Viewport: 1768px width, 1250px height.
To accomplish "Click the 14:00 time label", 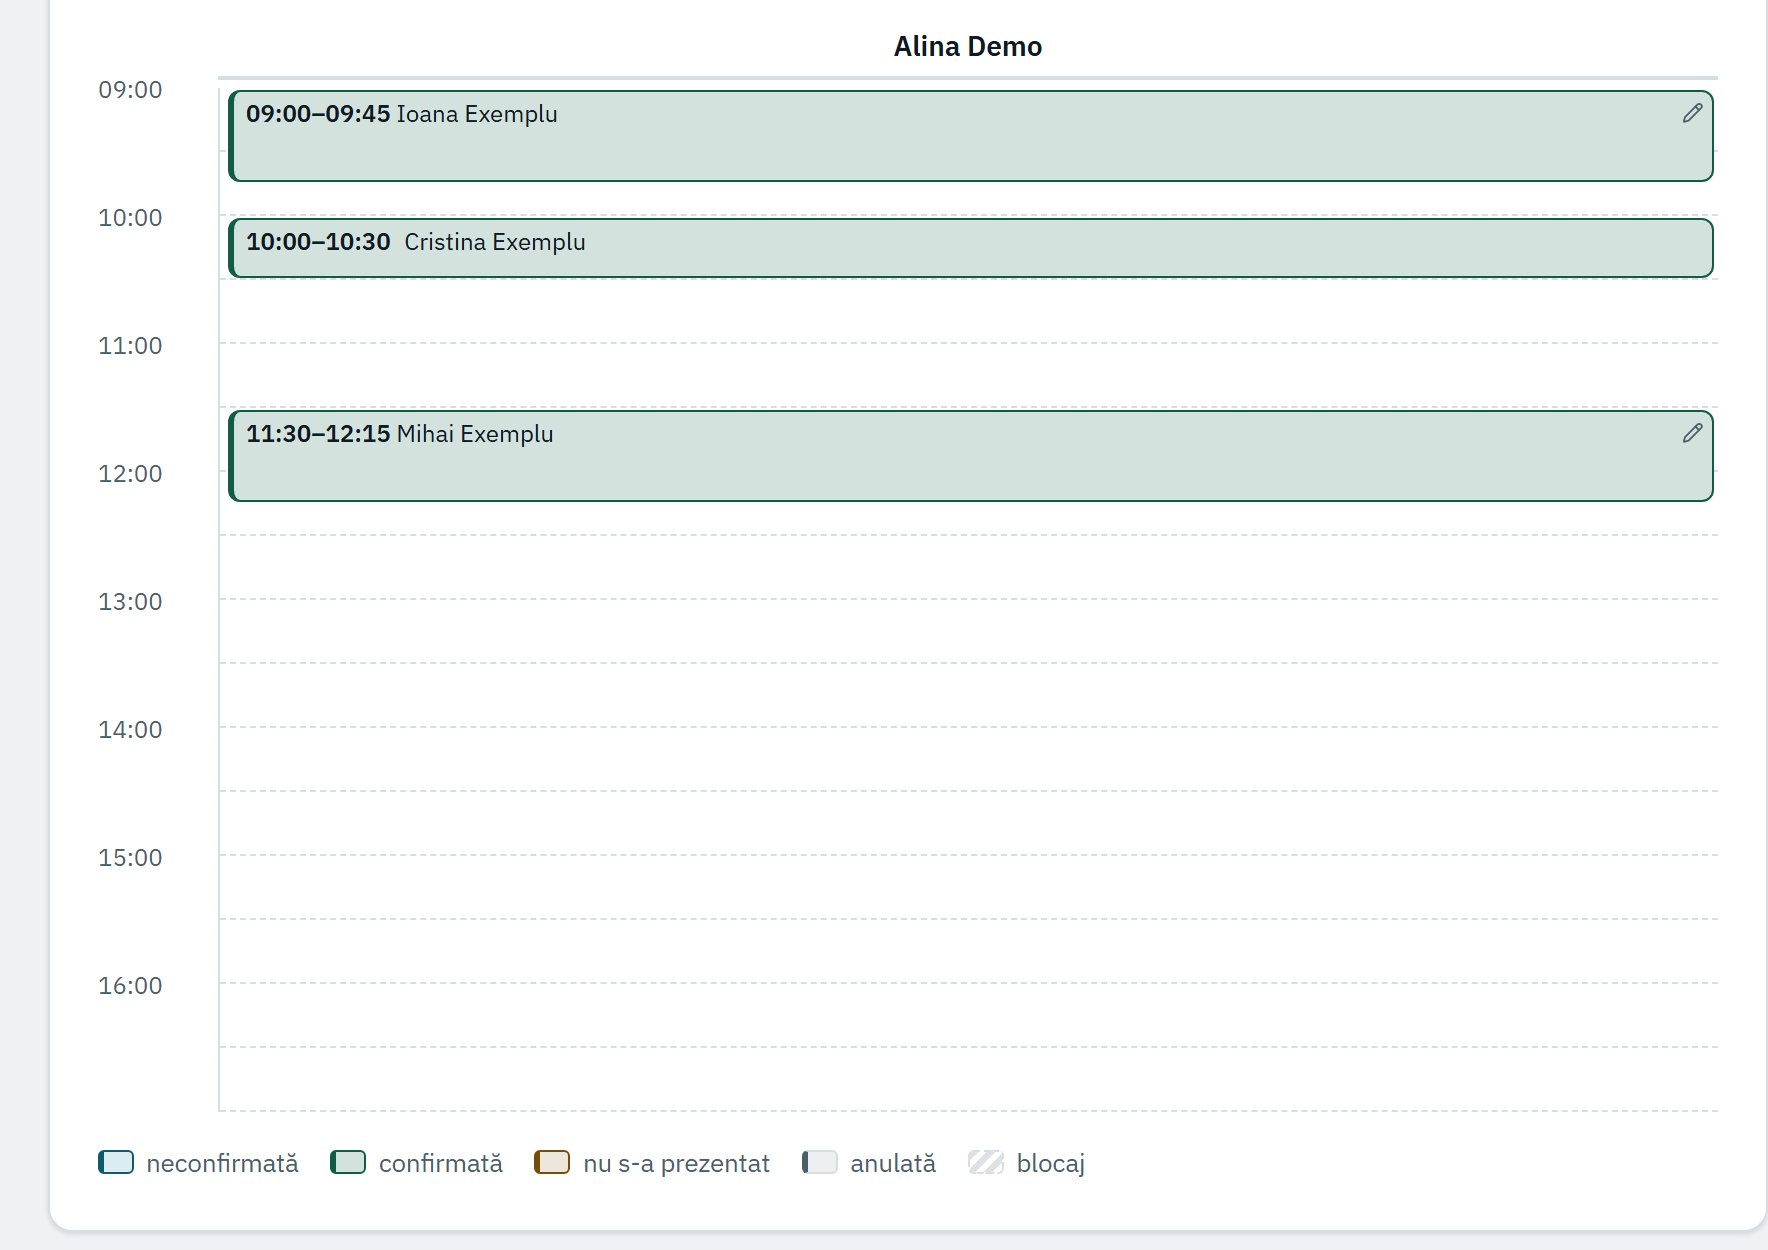I will click(130, 730).
